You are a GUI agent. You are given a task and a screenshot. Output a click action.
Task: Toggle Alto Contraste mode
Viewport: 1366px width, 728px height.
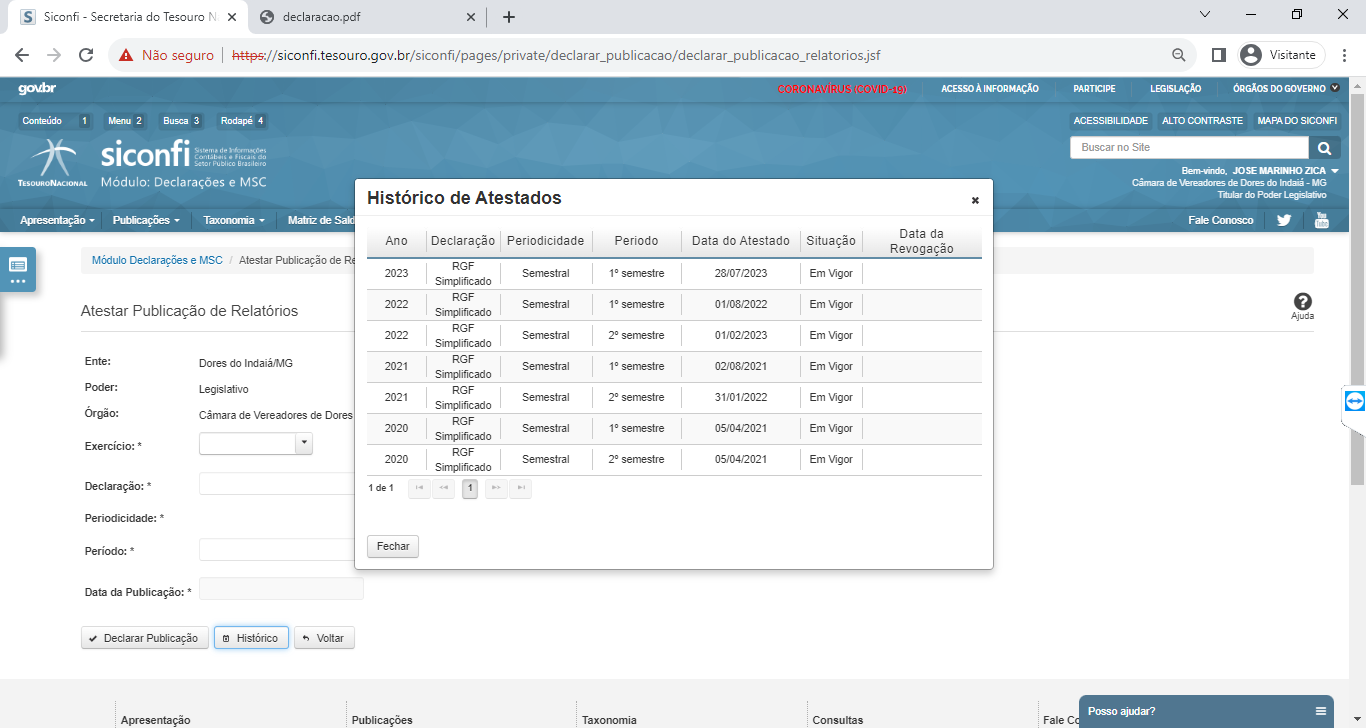[x=1202, y=120]
